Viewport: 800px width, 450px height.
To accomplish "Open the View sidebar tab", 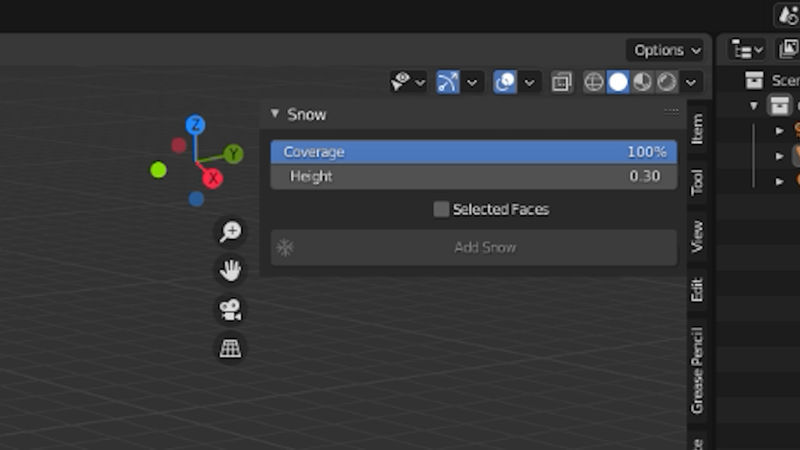I will coord(697,236).
